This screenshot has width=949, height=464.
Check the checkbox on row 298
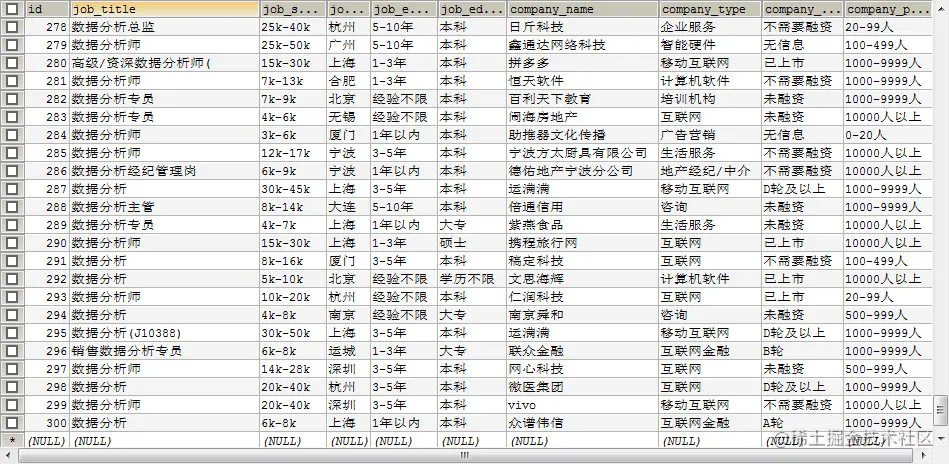click(x=12, y=387)
